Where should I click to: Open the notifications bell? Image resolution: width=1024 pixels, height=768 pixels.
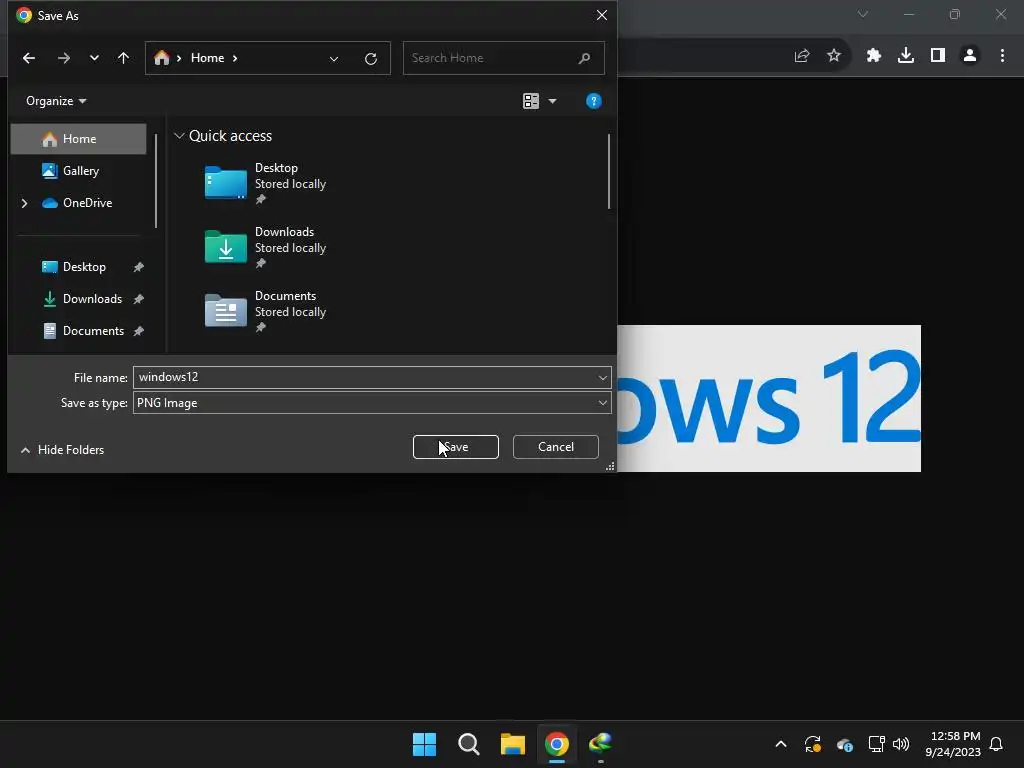pyautogui.click(x=997, y=744)
